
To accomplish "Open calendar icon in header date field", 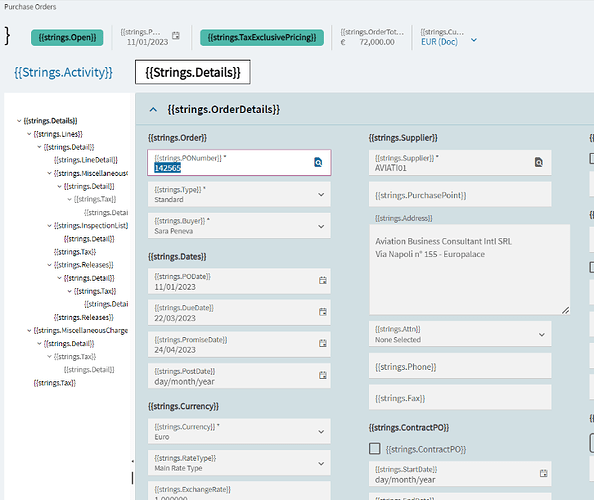I will (176, 36).
